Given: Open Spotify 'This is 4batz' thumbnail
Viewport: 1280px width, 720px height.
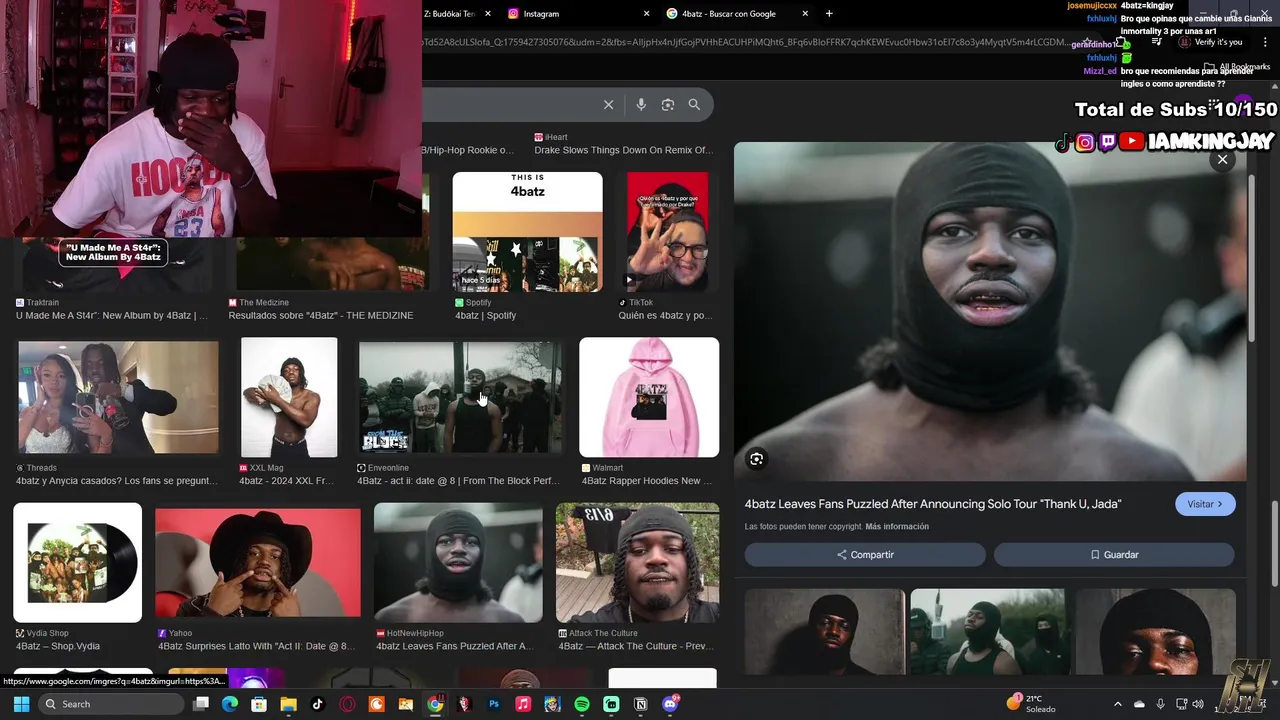Looking at the screenshot, I should point(527,232).
